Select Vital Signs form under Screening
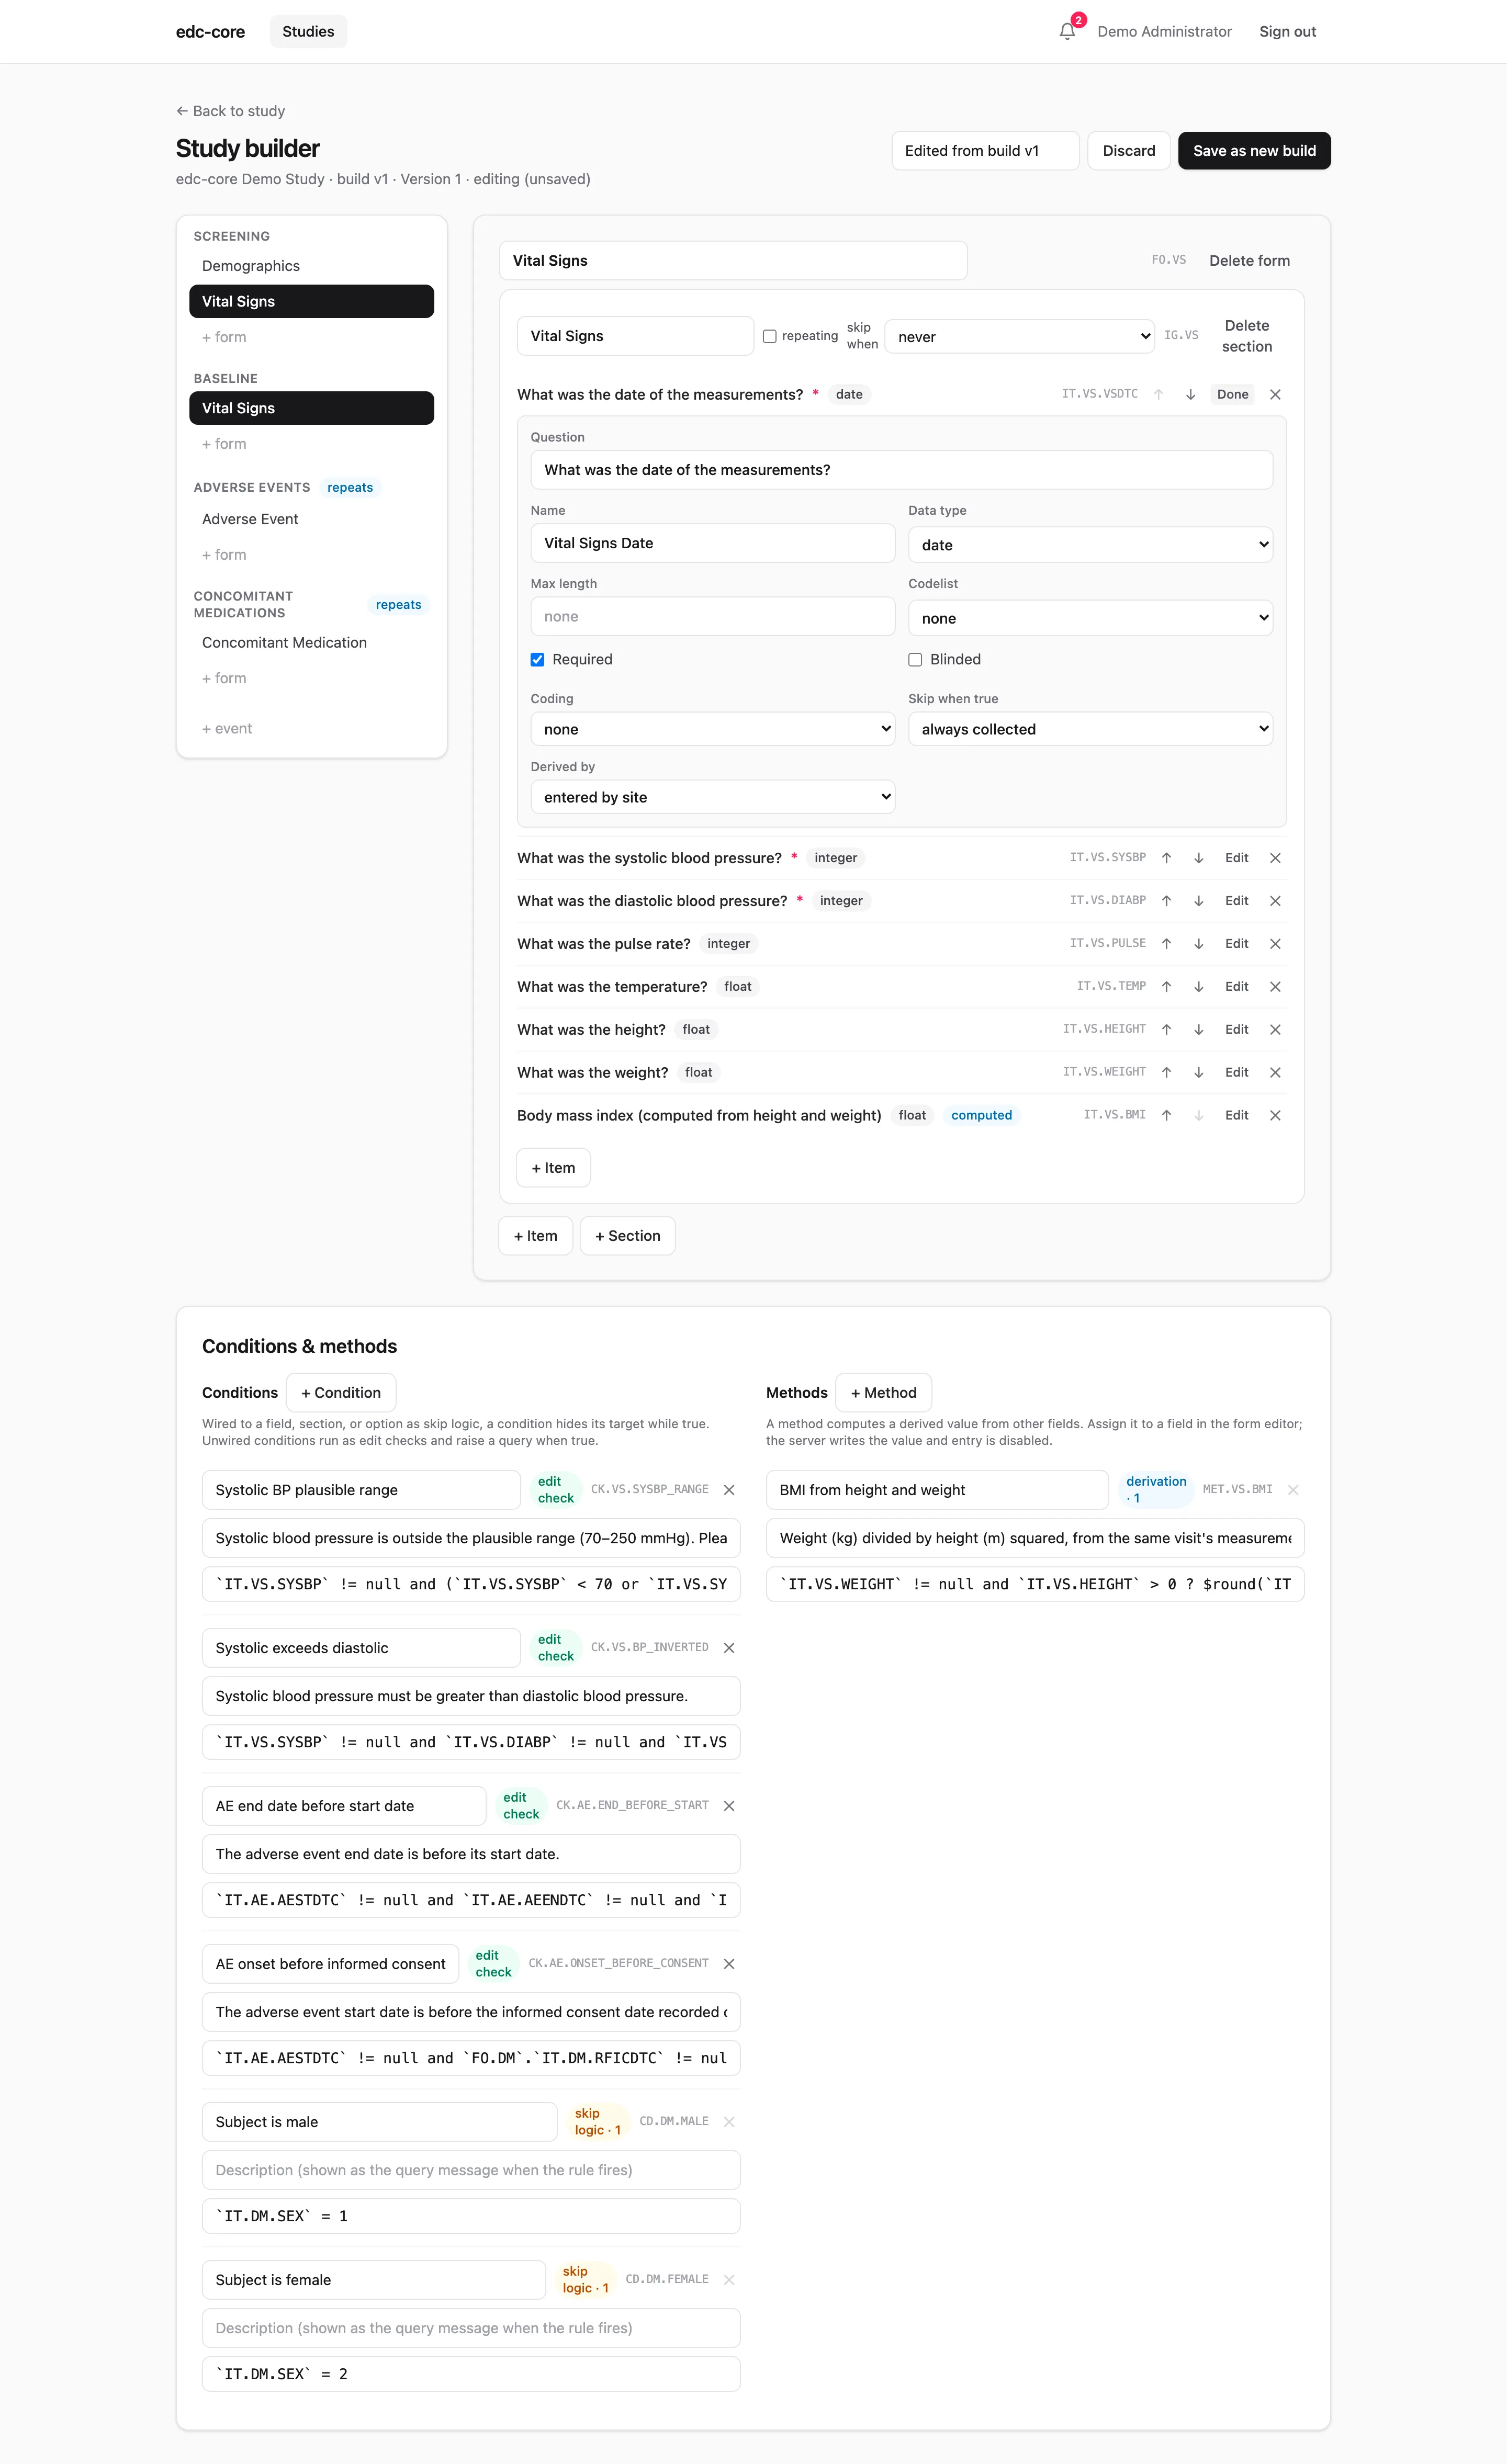Screen dimensions: 1507x2464 coord(311,301)
